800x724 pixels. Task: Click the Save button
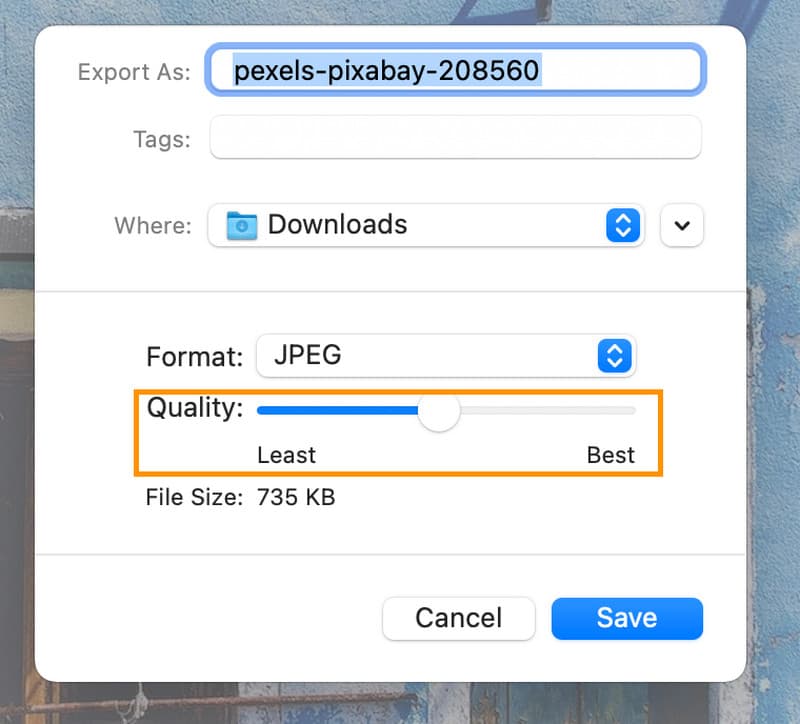(x=627, y=618)
